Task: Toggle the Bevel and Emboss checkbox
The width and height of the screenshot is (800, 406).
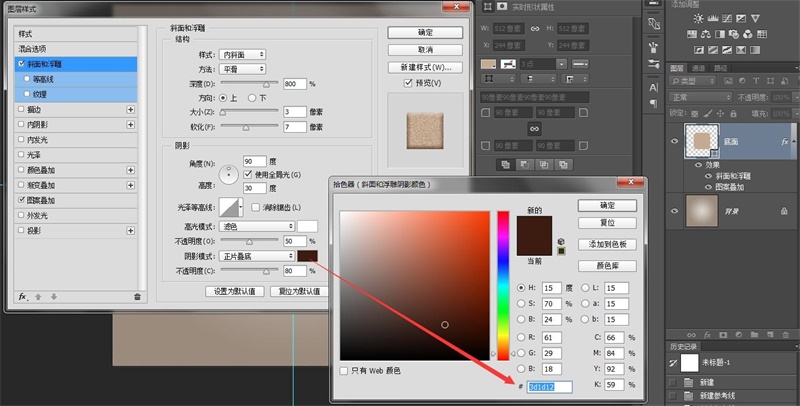Action: point(21,64)
